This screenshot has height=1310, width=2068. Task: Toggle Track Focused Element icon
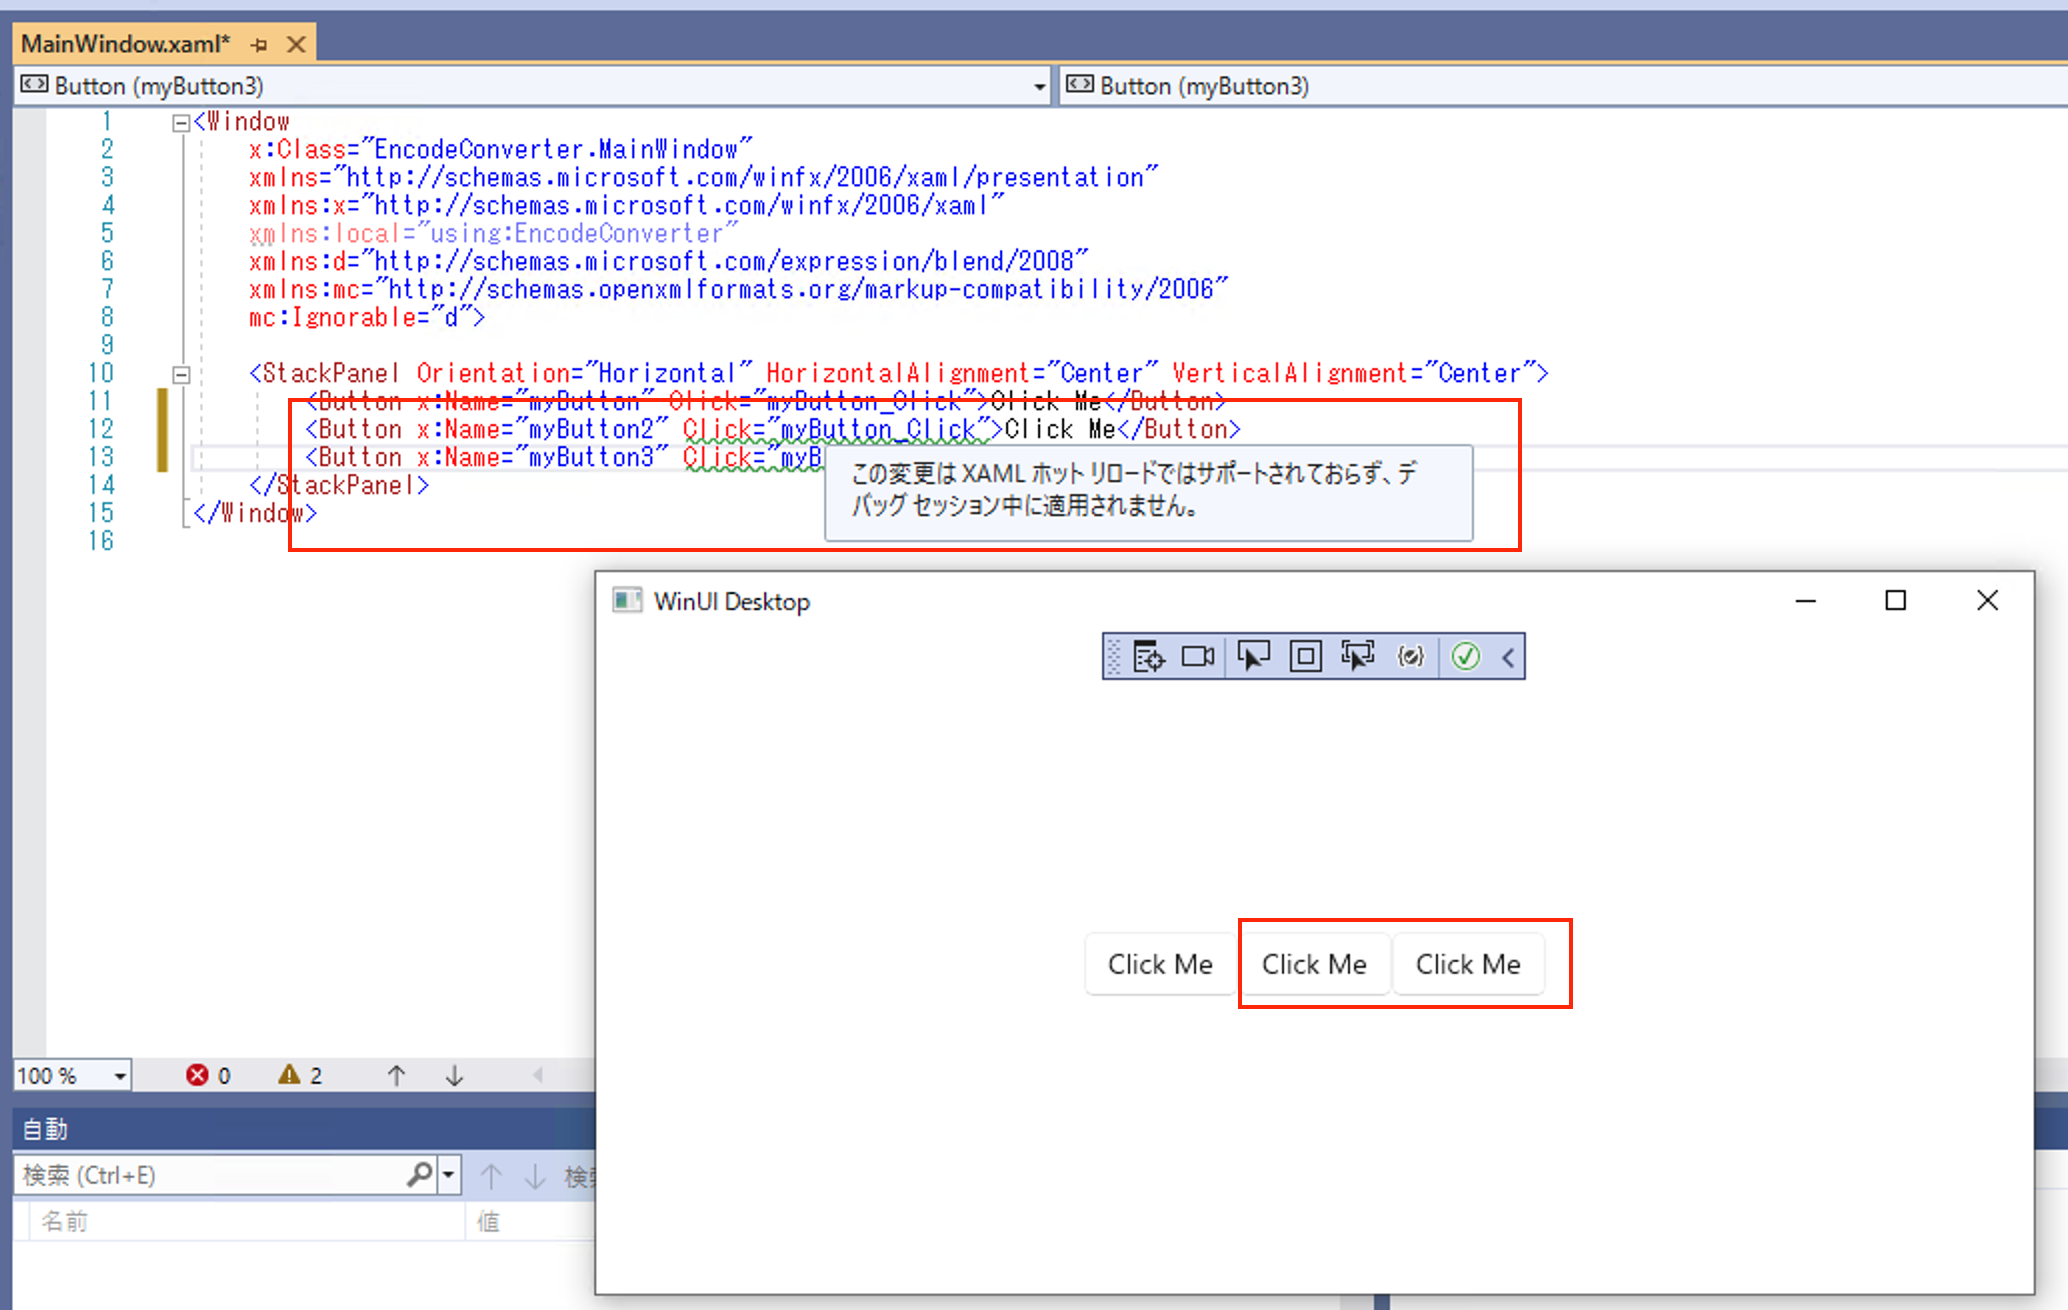click(x=1357, y=657)
